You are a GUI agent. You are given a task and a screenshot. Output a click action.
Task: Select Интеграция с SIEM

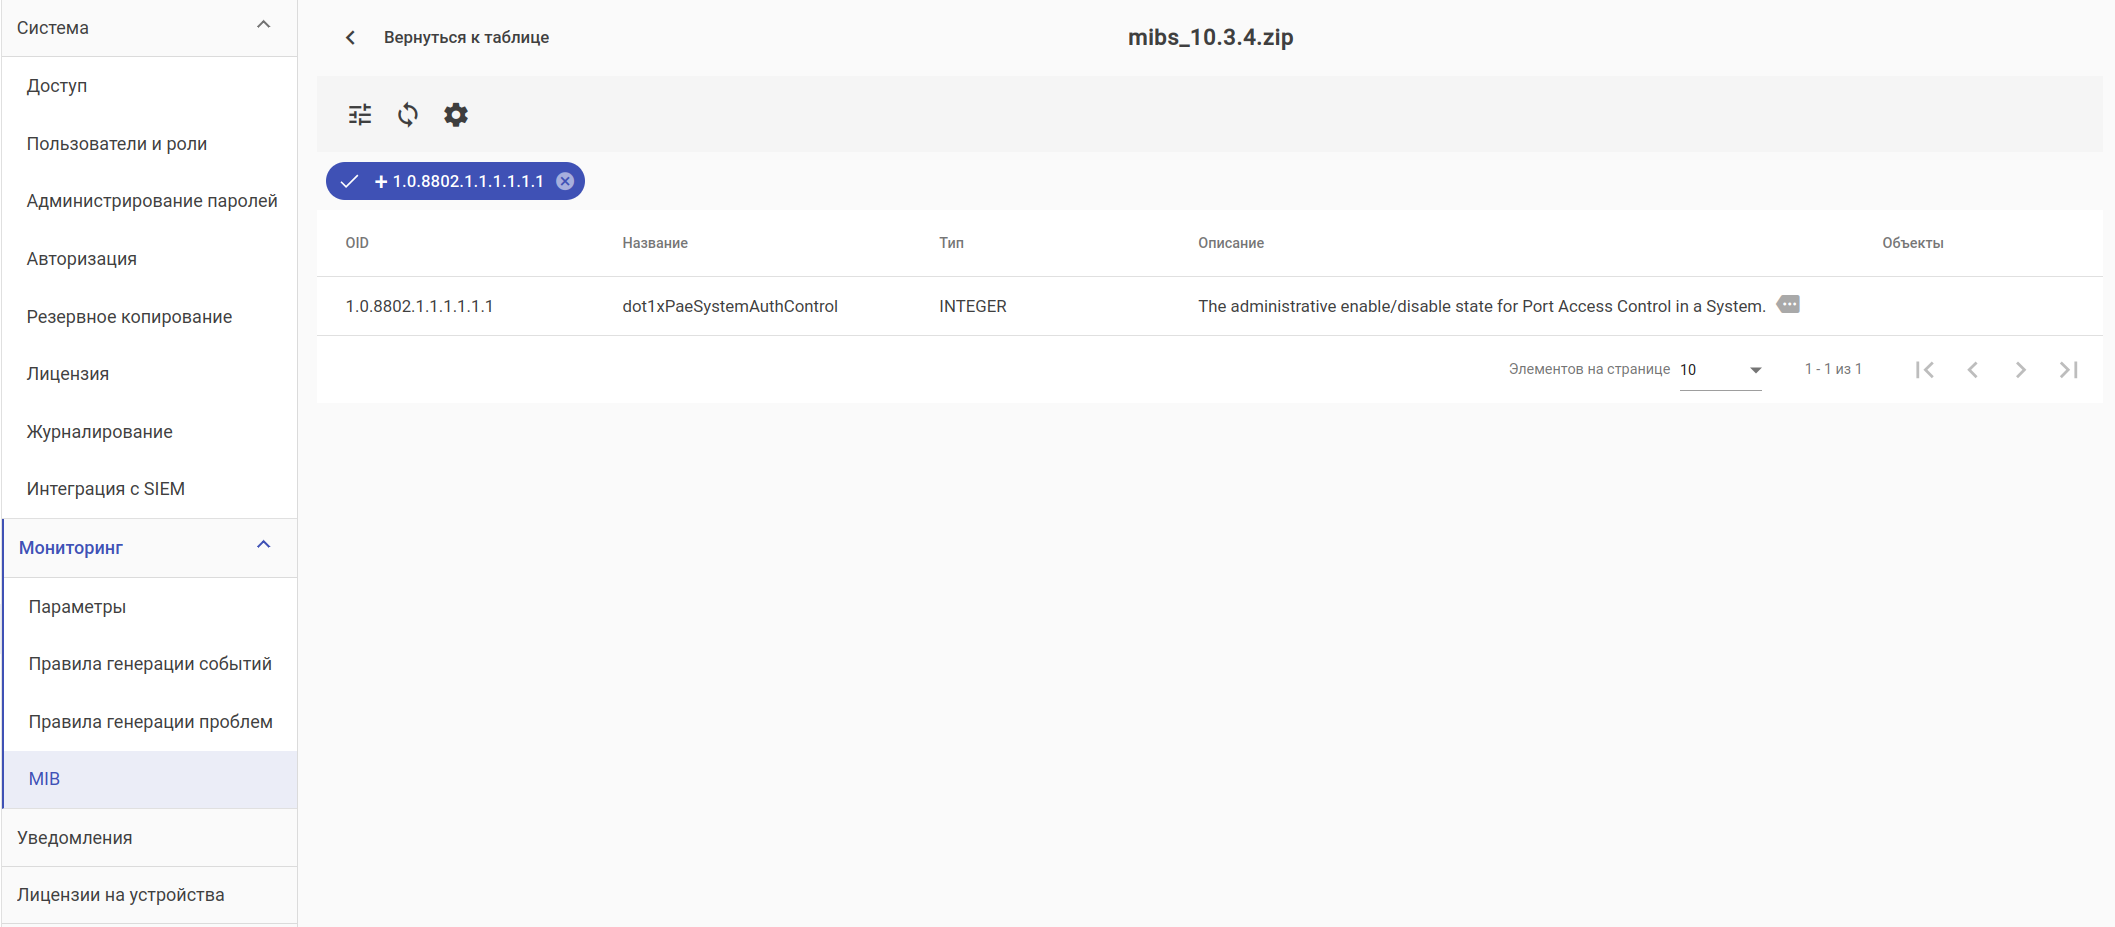(150, 489)
